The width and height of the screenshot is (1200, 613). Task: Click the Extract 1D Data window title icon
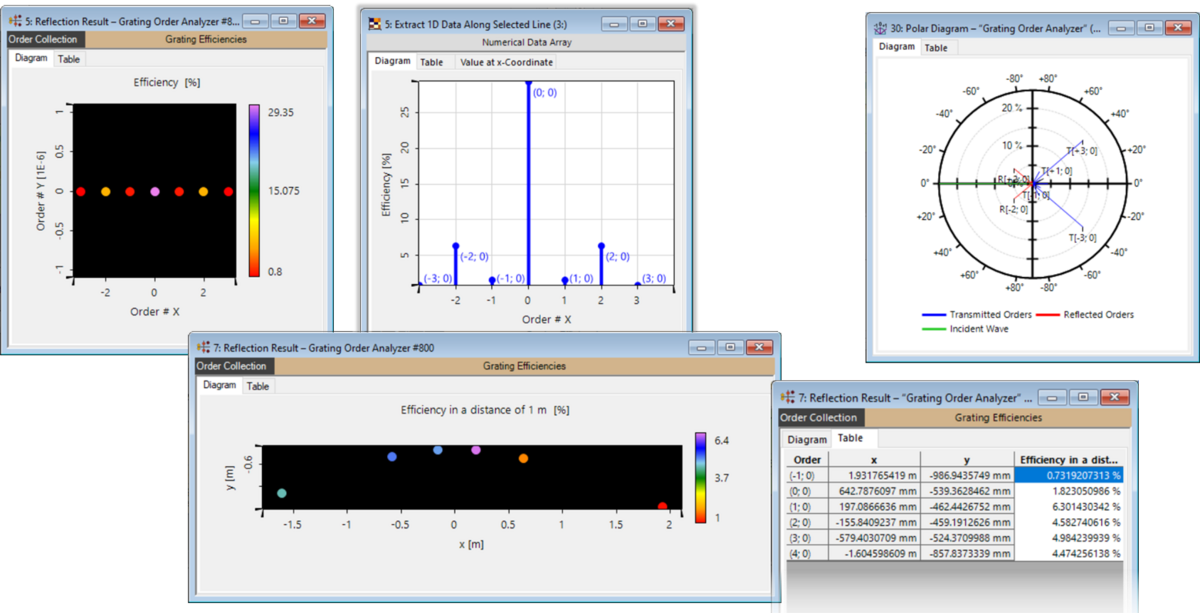click(x=375, y=22)
